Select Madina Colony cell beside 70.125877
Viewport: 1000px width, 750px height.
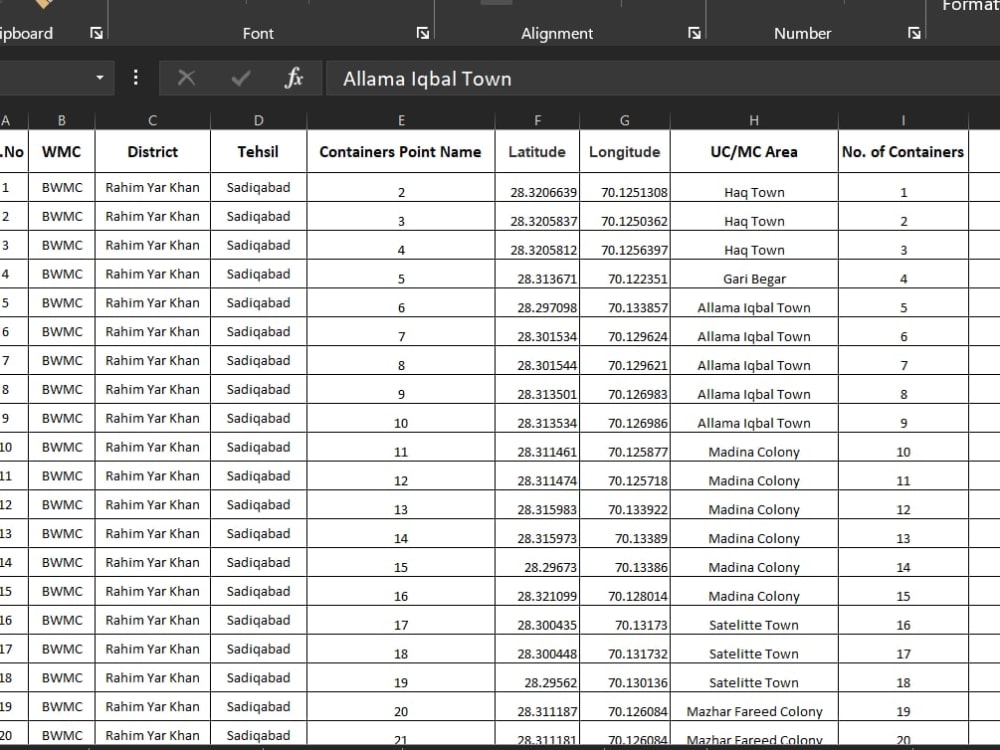754,447
